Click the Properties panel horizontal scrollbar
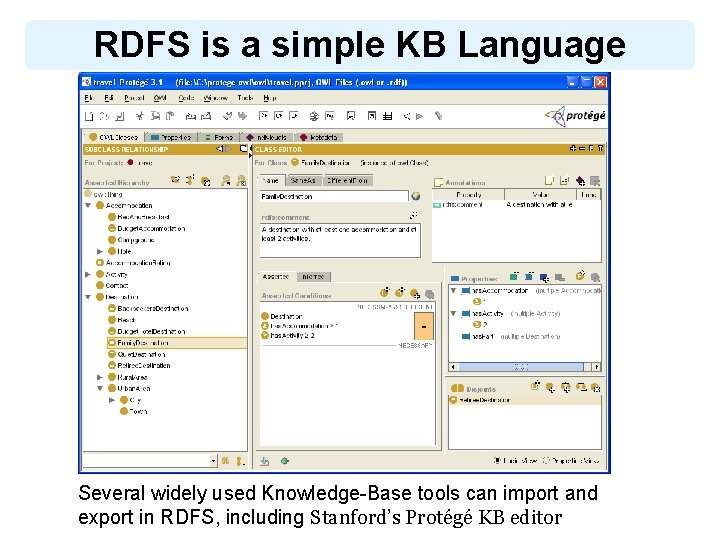The width and height of the screenshot is (720, 540). pos(524,367)
